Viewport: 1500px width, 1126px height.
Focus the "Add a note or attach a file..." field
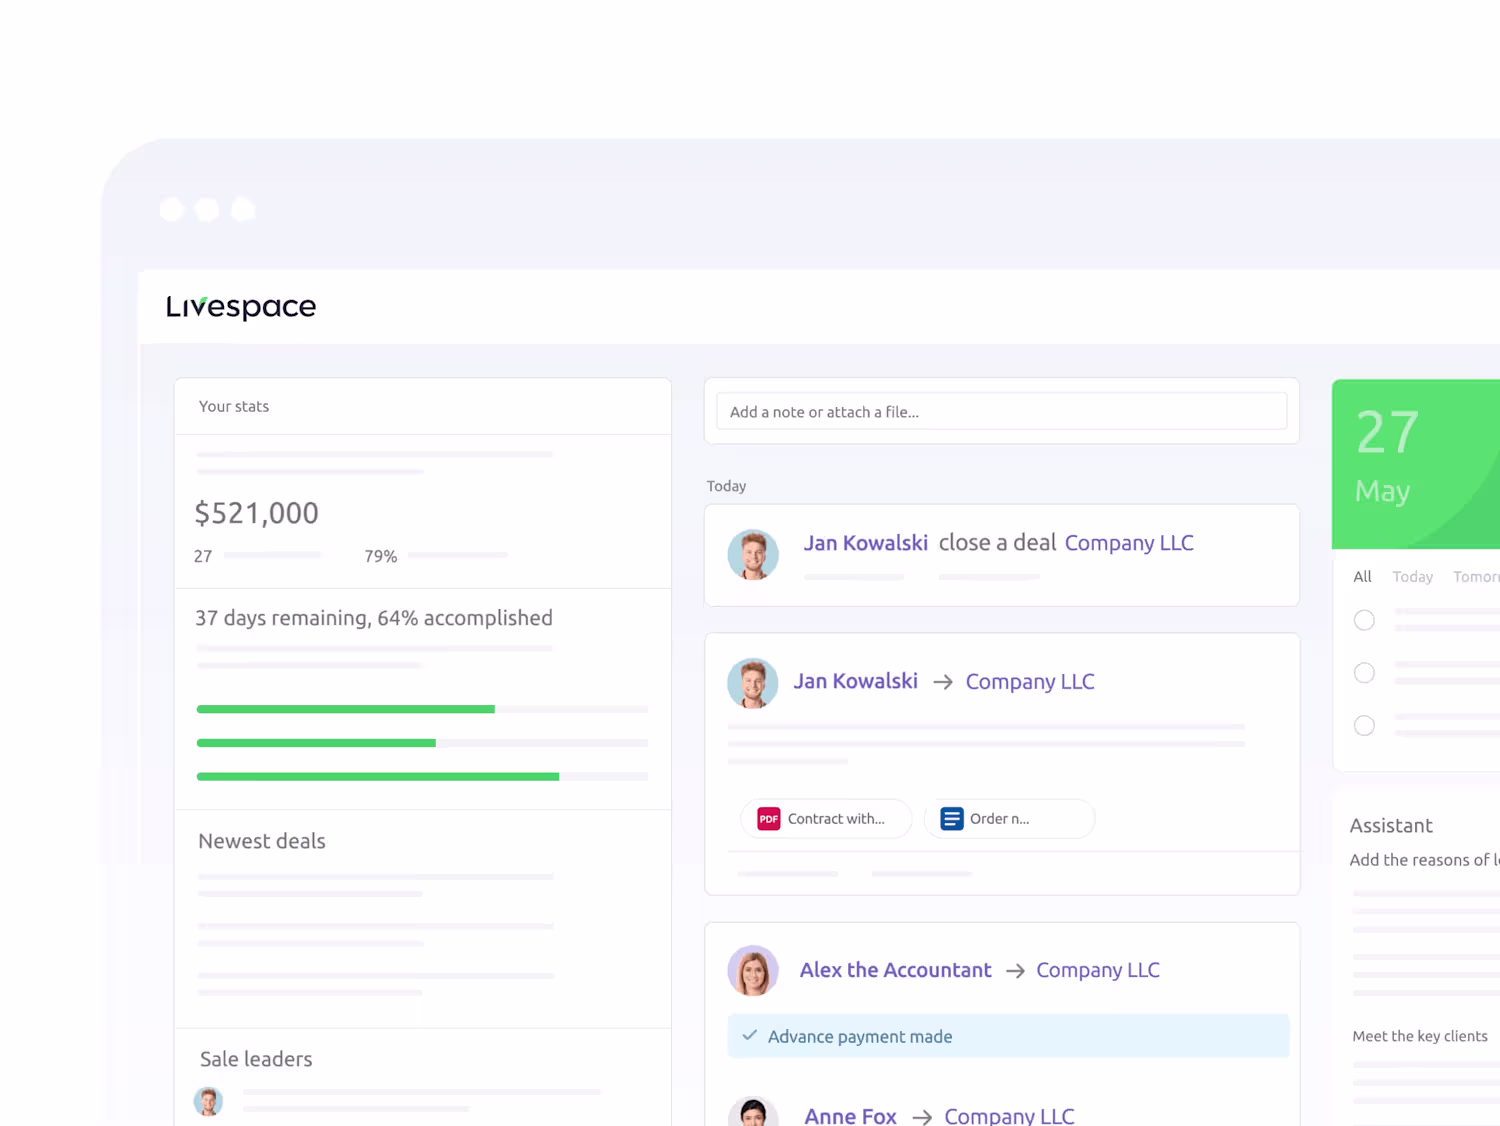pyautogui.click(x=1001, y=411)
